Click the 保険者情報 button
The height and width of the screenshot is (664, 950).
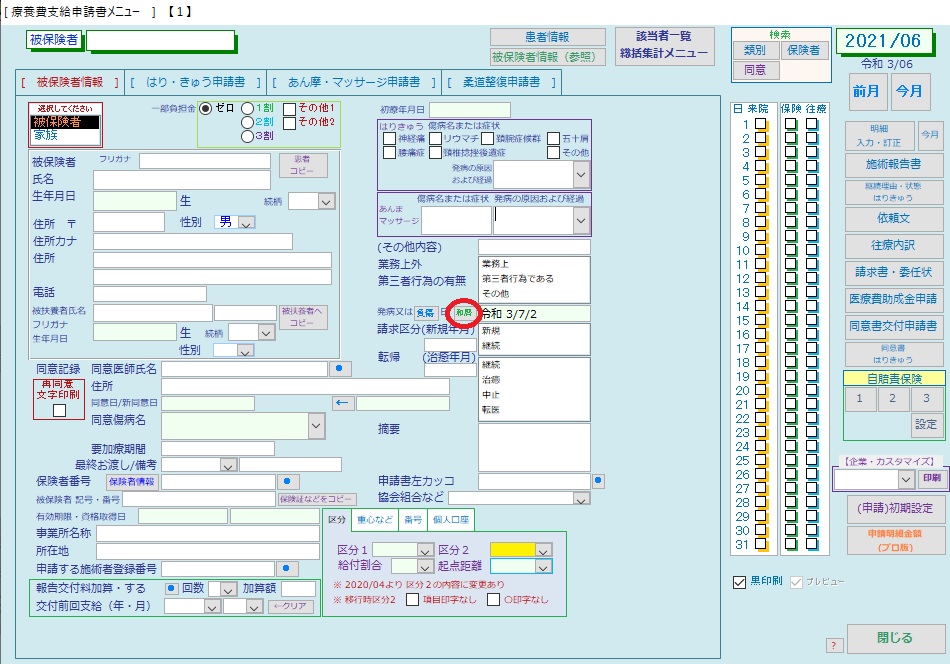132,482
